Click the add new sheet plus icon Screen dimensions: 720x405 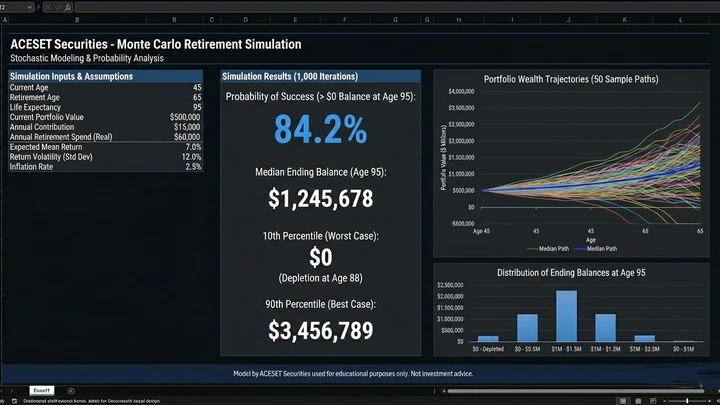[70, 388]
